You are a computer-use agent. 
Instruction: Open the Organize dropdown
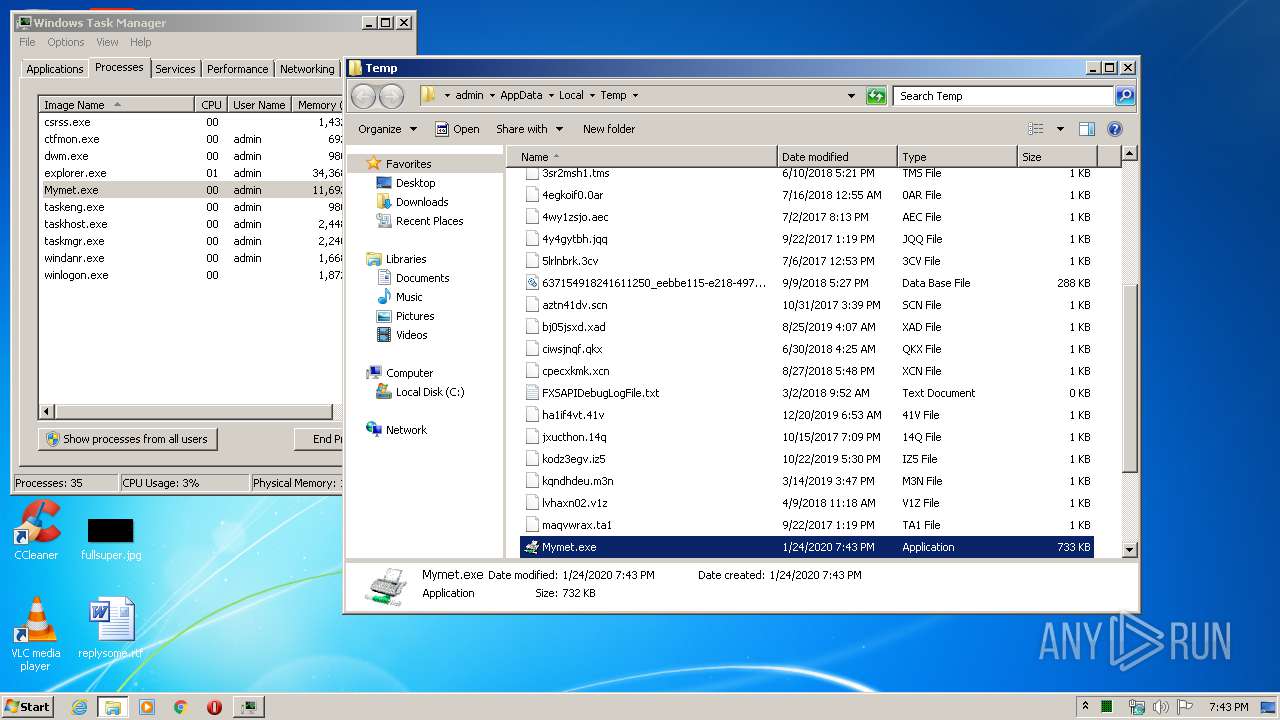pyautogui.click(x=387, y=129)
